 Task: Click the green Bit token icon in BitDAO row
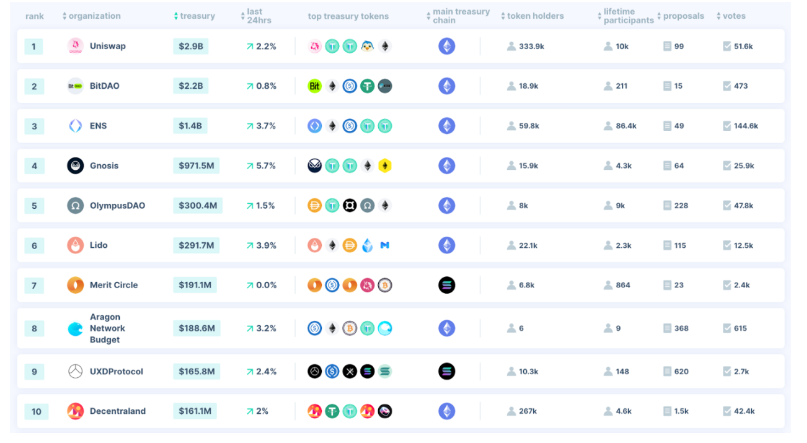tap(314, 86)
